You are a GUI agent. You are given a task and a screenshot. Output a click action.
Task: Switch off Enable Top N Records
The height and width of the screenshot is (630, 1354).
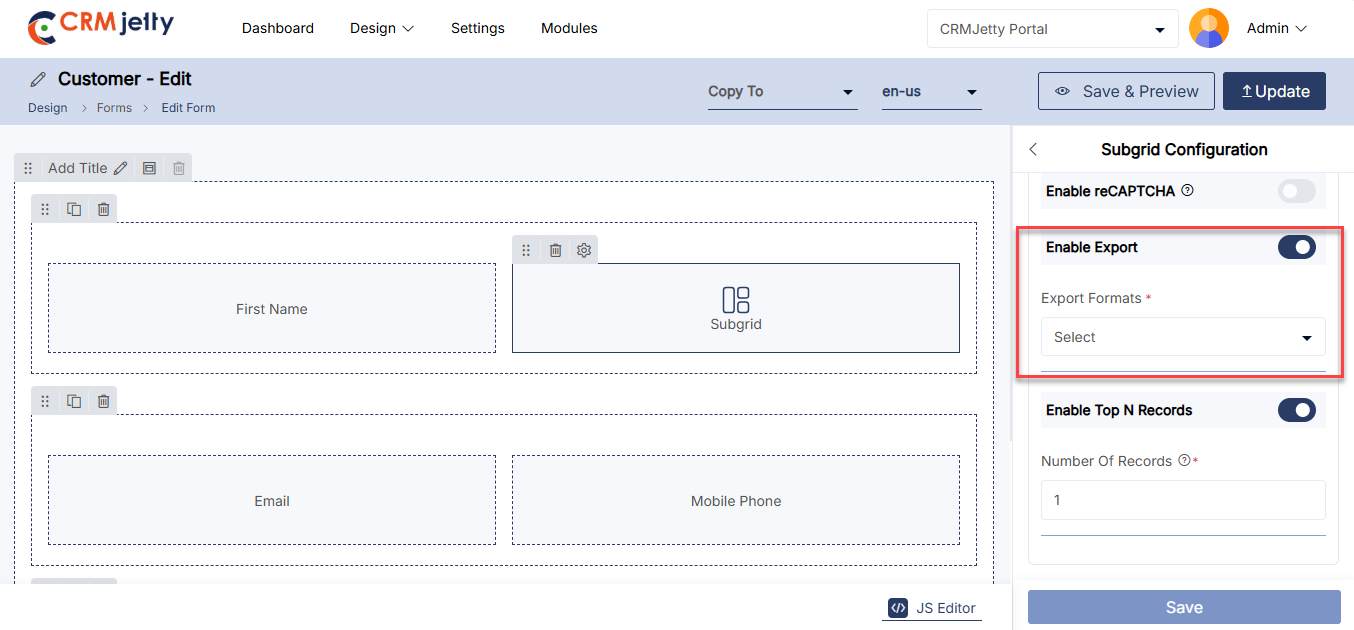pyautogui.click(x=1296, y=410)
